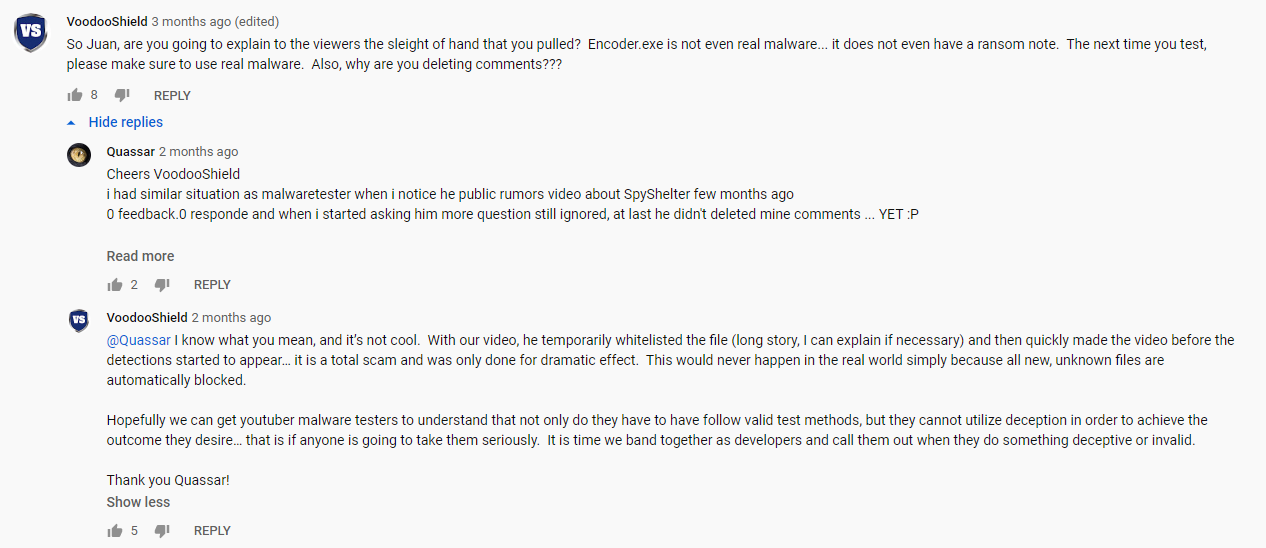Reply to VoodooShield's top comment

(x=172, y=96)
